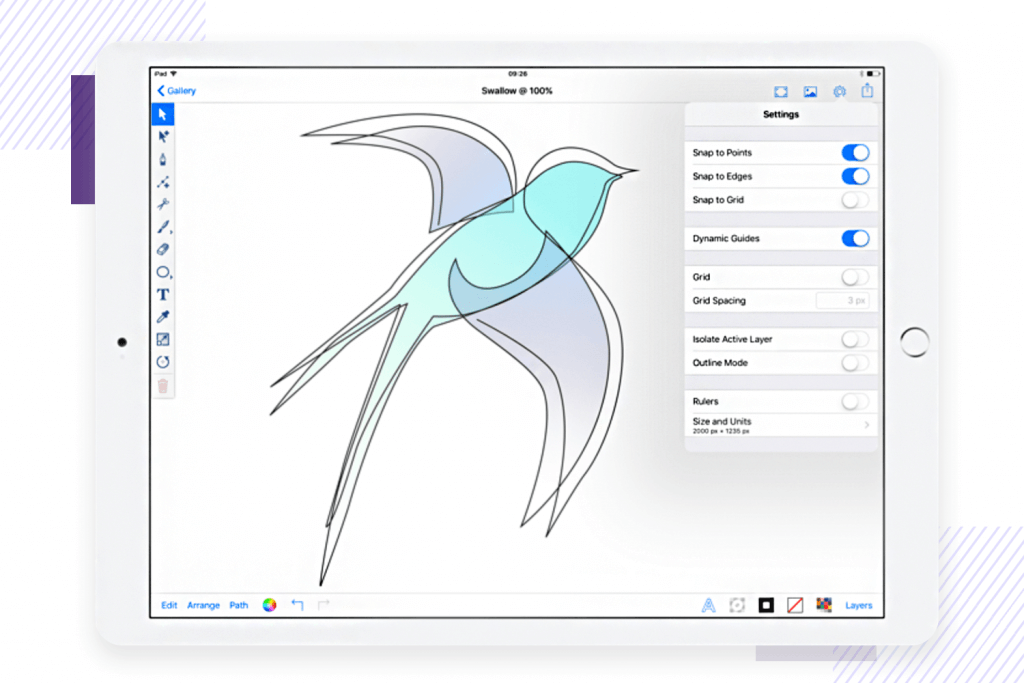This screenshot has width=1024, height=683.
Task: Open the Arrange menu
Action: (x=203, y=605)
